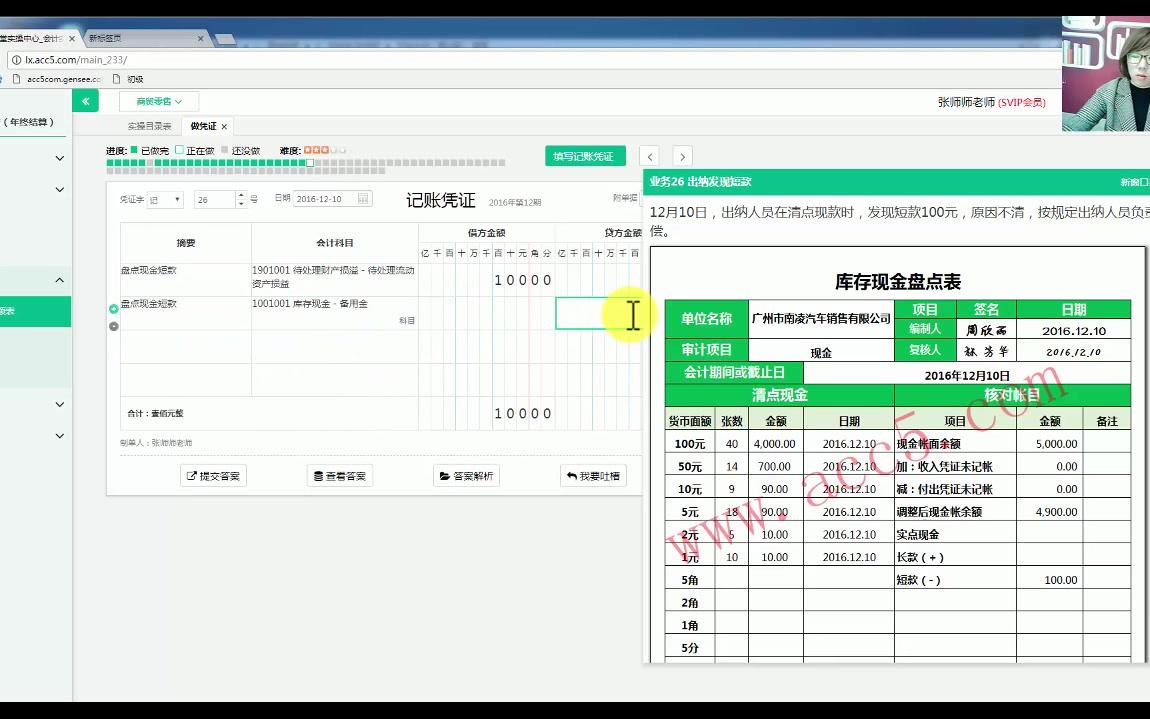
Task: Collapse the sidebar with the « icon
Action: [86, 101]
